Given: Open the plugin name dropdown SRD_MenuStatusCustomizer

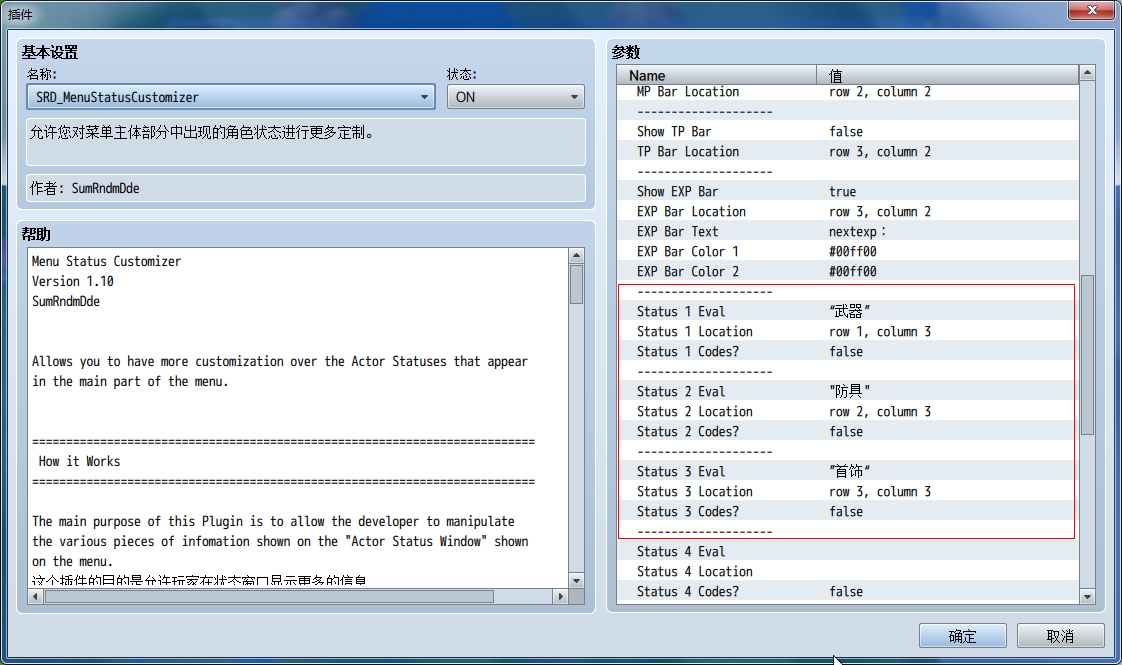Looking at the screenshot, I should click(x=230, y=97).
